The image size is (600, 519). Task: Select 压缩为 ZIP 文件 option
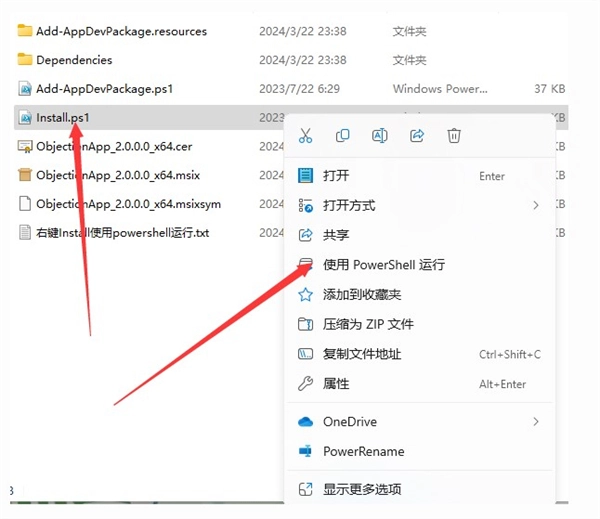pos(368,324)
